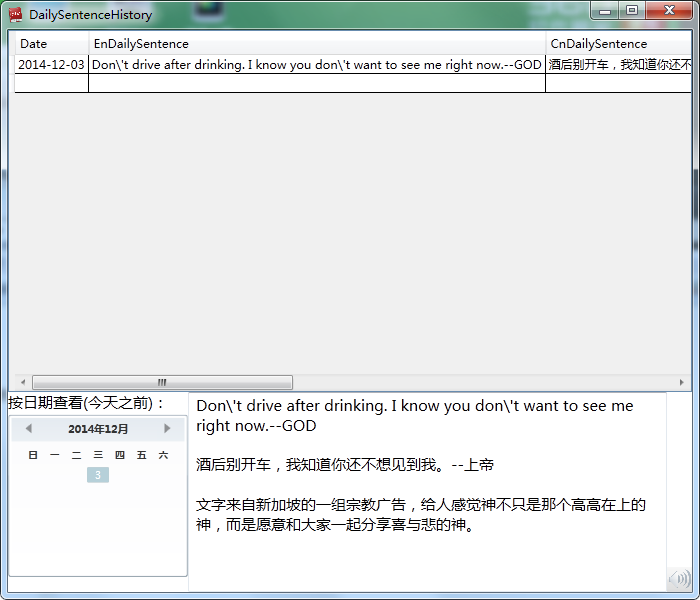
Task: Go to next month in calendar
Action: (167, 429)
